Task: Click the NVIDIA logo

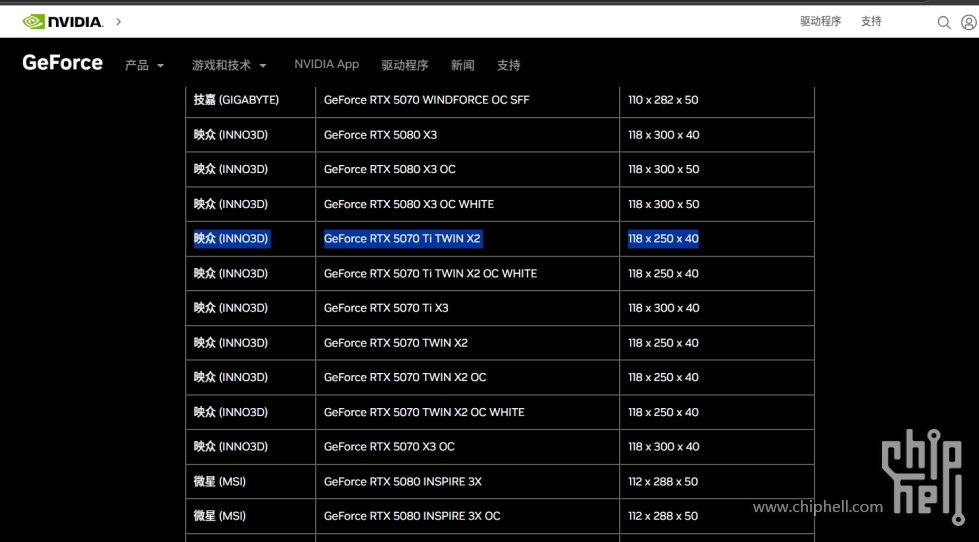Action: [x=62, y=22]
